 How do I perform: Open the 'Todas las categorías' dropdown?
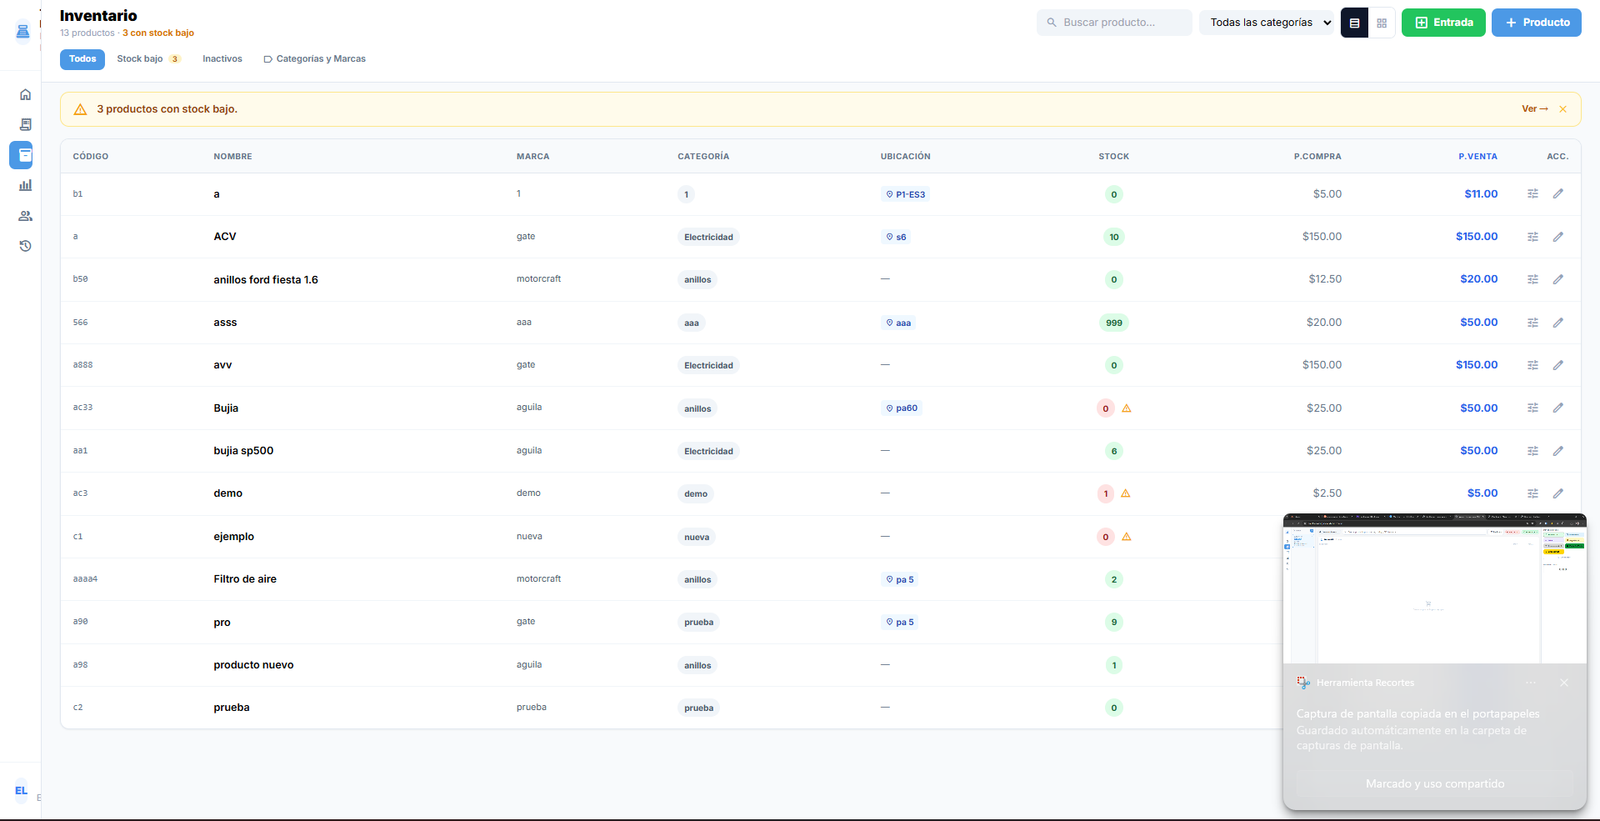click(1269, 22)
